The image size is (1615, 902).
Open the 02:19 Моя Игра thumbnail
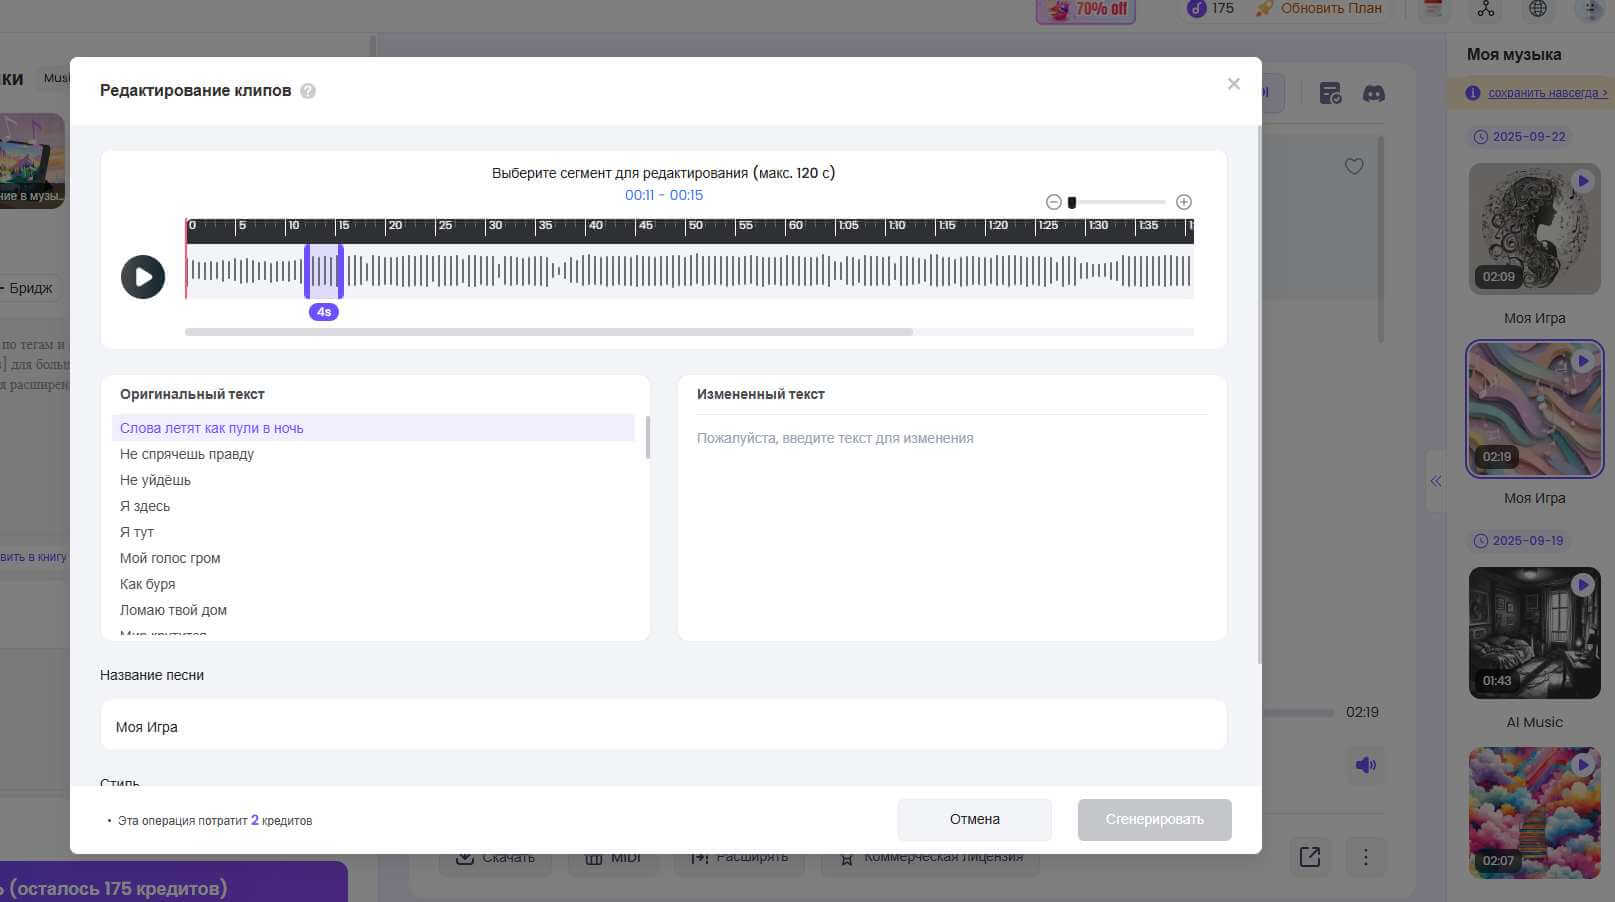point(1534,409)
